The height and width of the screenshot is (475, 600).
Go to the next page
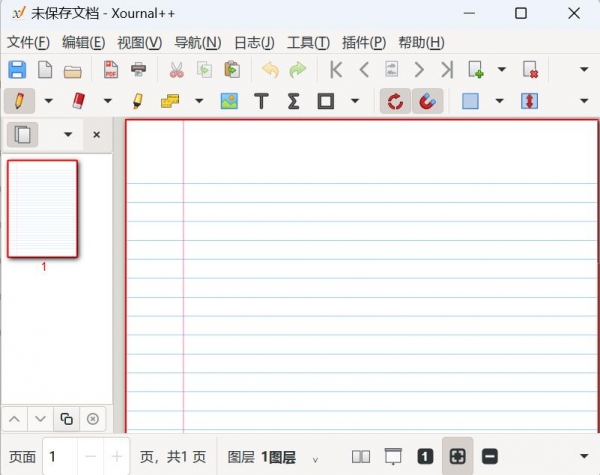pos(419,70)
